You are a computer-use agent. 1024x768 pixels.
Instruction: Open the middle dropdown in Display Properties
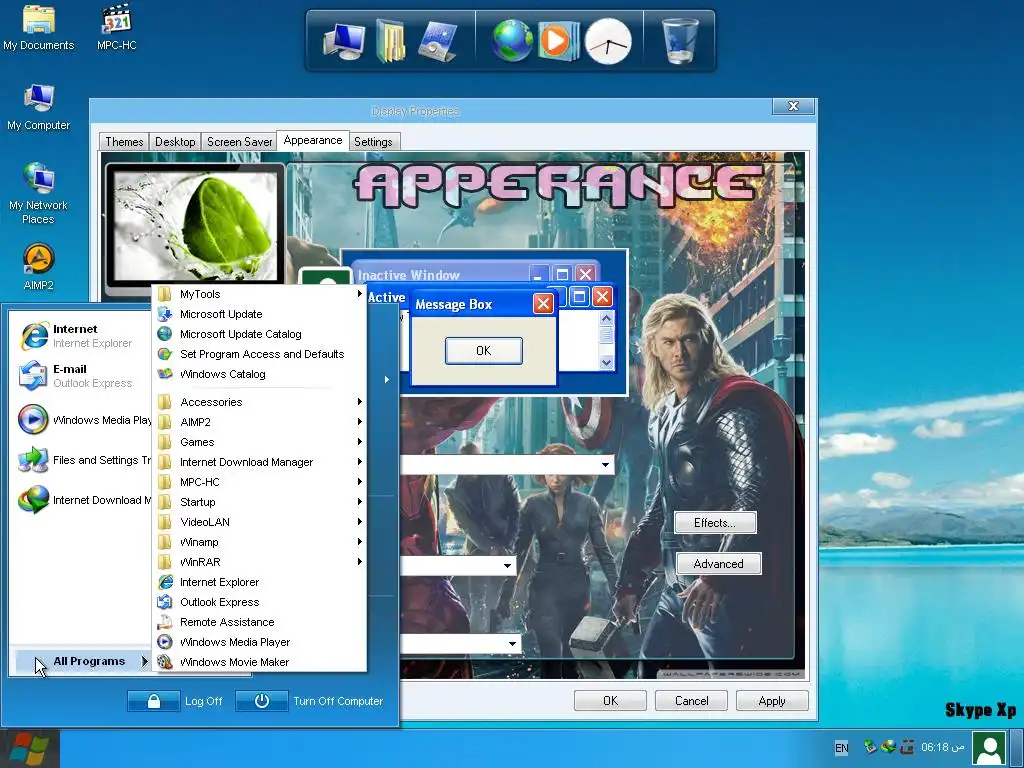pyautogui.click(x=507, y=566)
